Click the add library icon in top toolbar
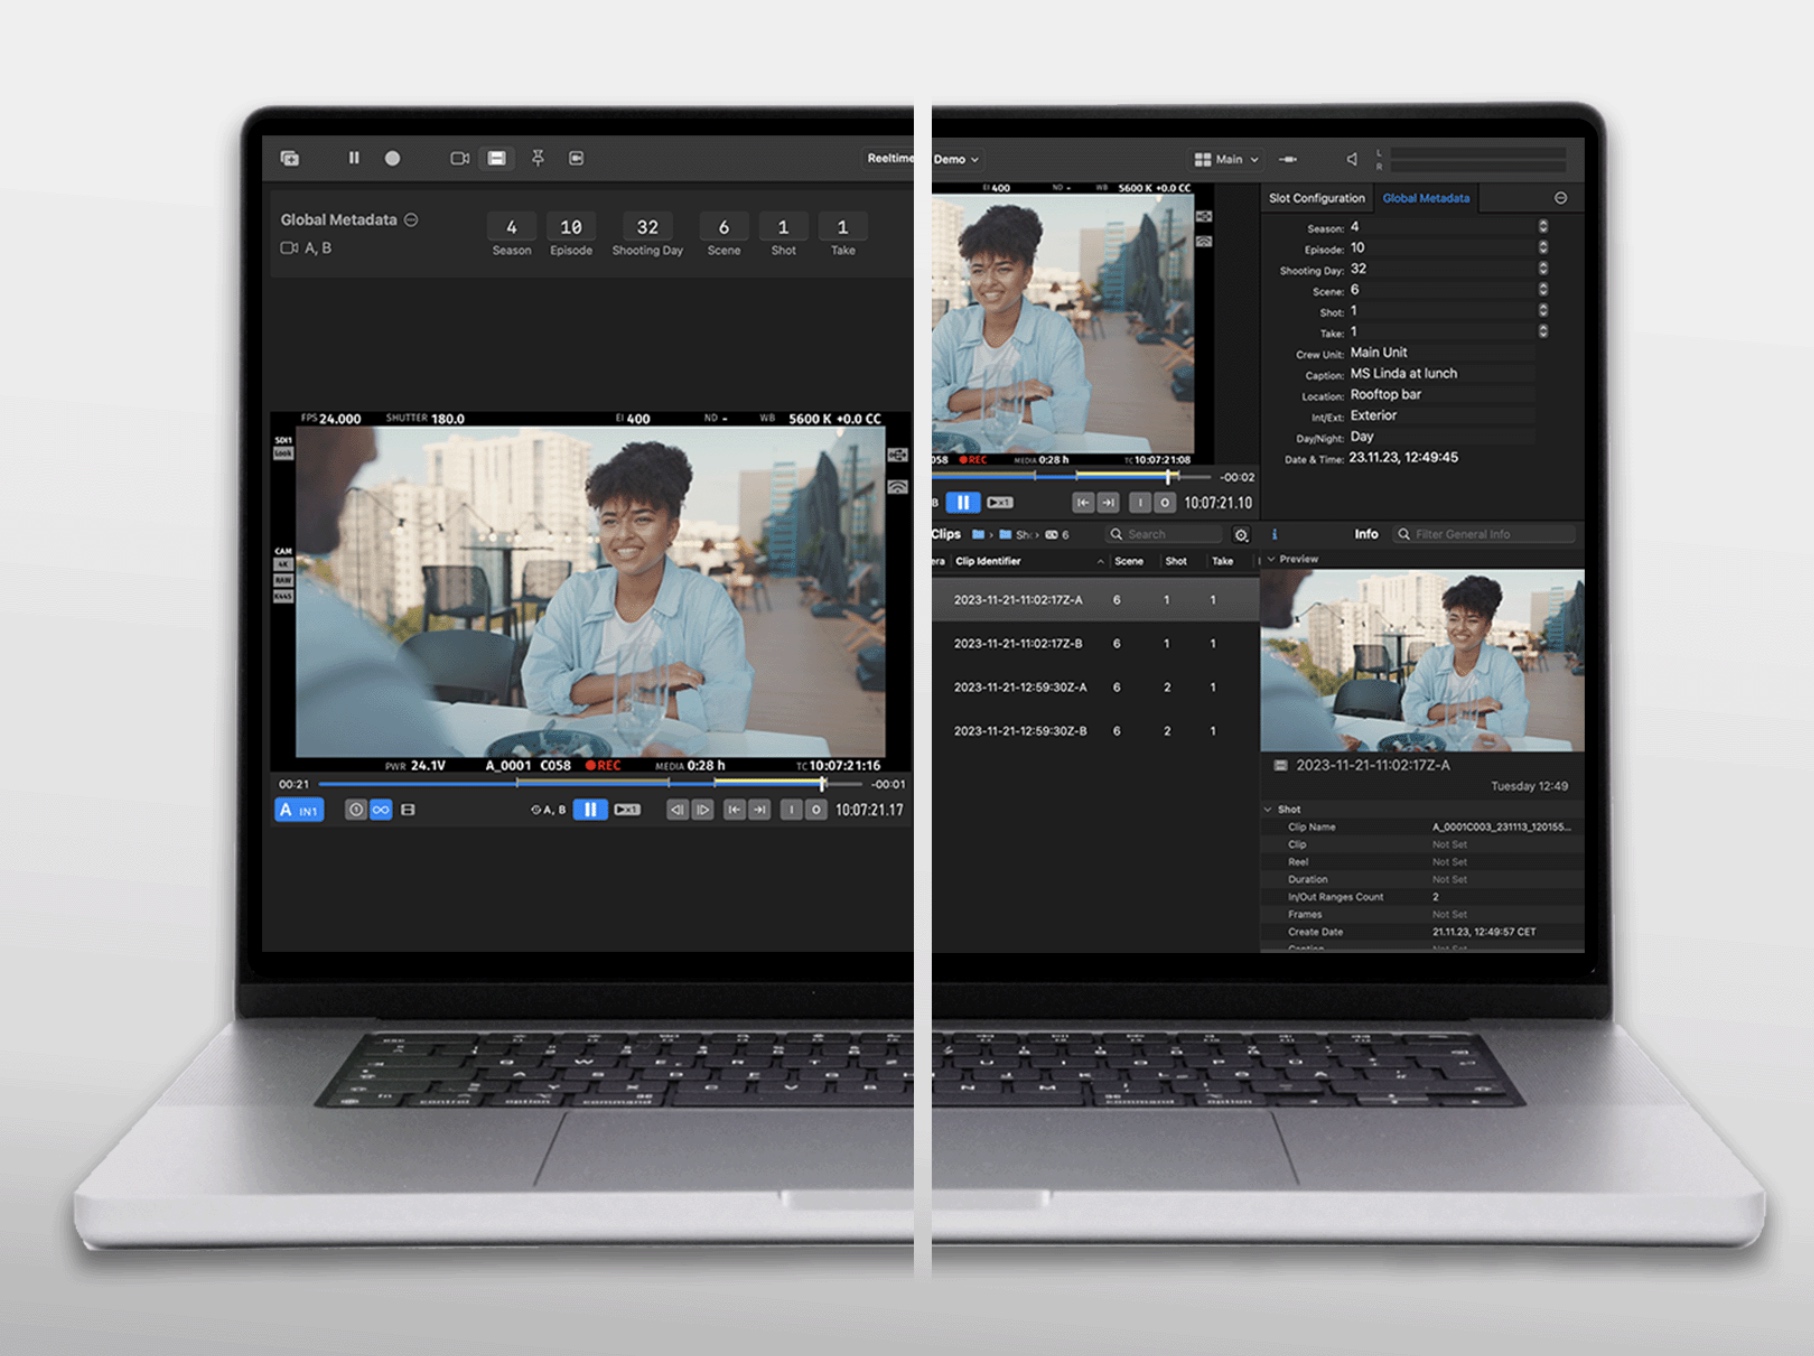This screenshot has height=1356, width=1814. tap(290, 158)
